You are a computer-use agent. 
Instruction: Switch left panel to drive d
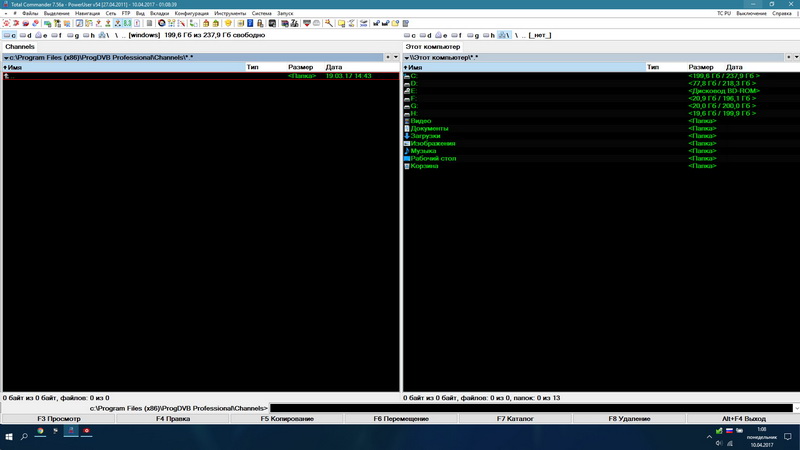click(x=26, y=35)
